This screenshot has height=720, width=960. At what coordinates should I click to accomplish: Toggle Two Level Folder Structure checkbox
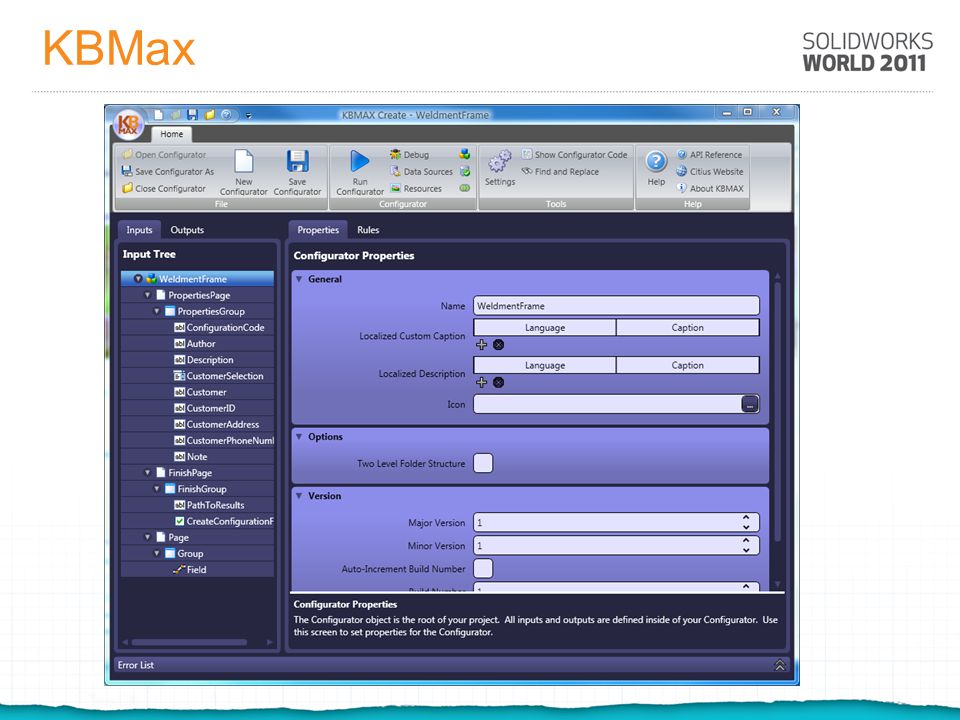point(483,463)
